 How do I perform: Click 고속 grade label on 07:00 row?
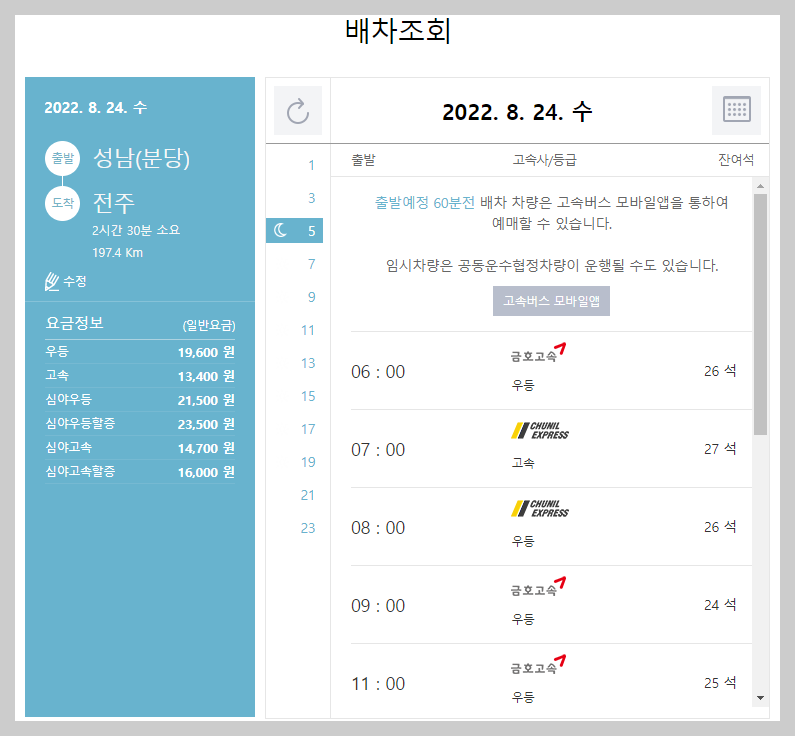coord(523,463)
